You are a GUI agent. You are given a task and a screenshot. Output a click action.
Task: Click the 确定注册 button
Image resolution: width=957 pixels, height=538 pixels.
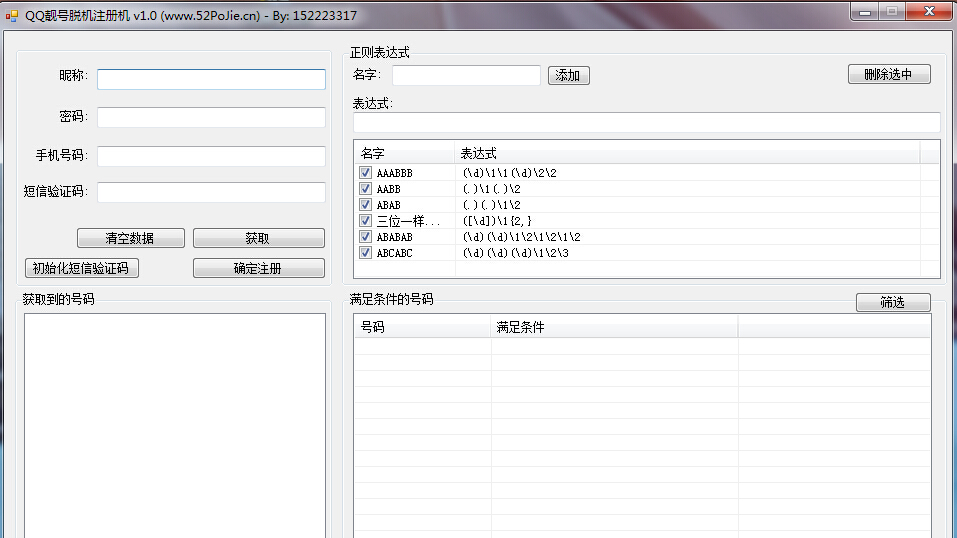(x=258, y=268)
